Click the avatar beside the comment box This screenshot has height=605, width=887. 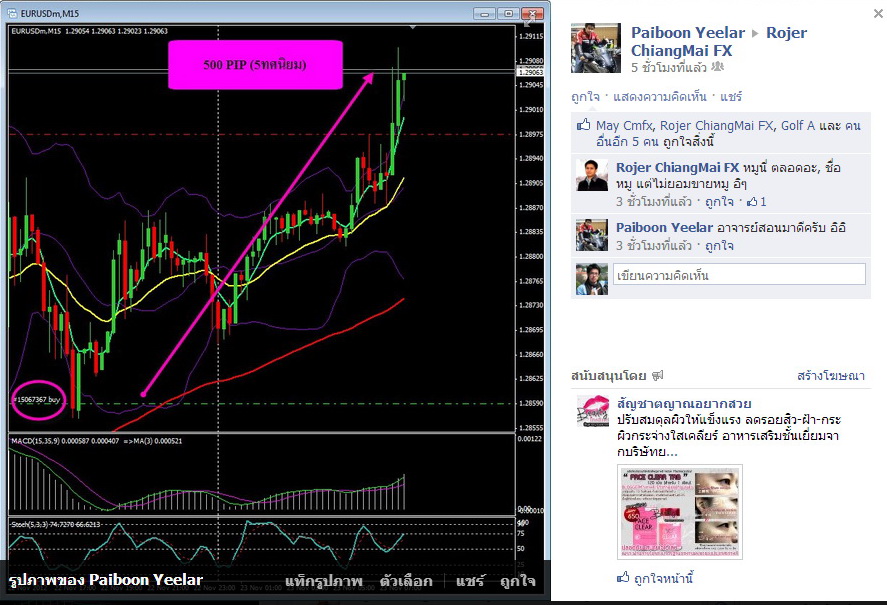tap(592, 279)
